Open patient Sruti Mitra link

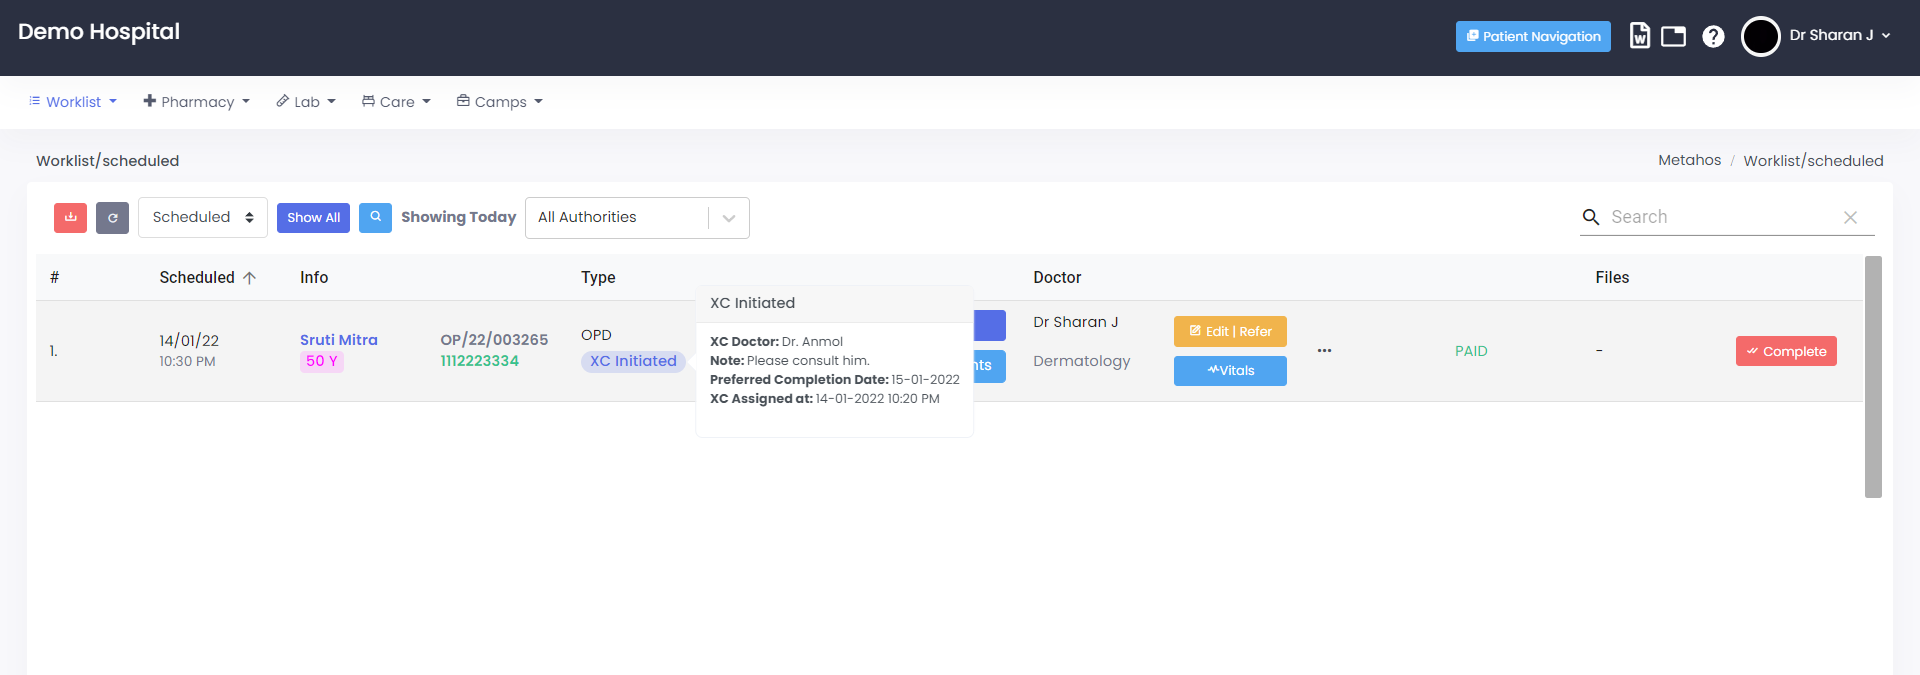339,340
